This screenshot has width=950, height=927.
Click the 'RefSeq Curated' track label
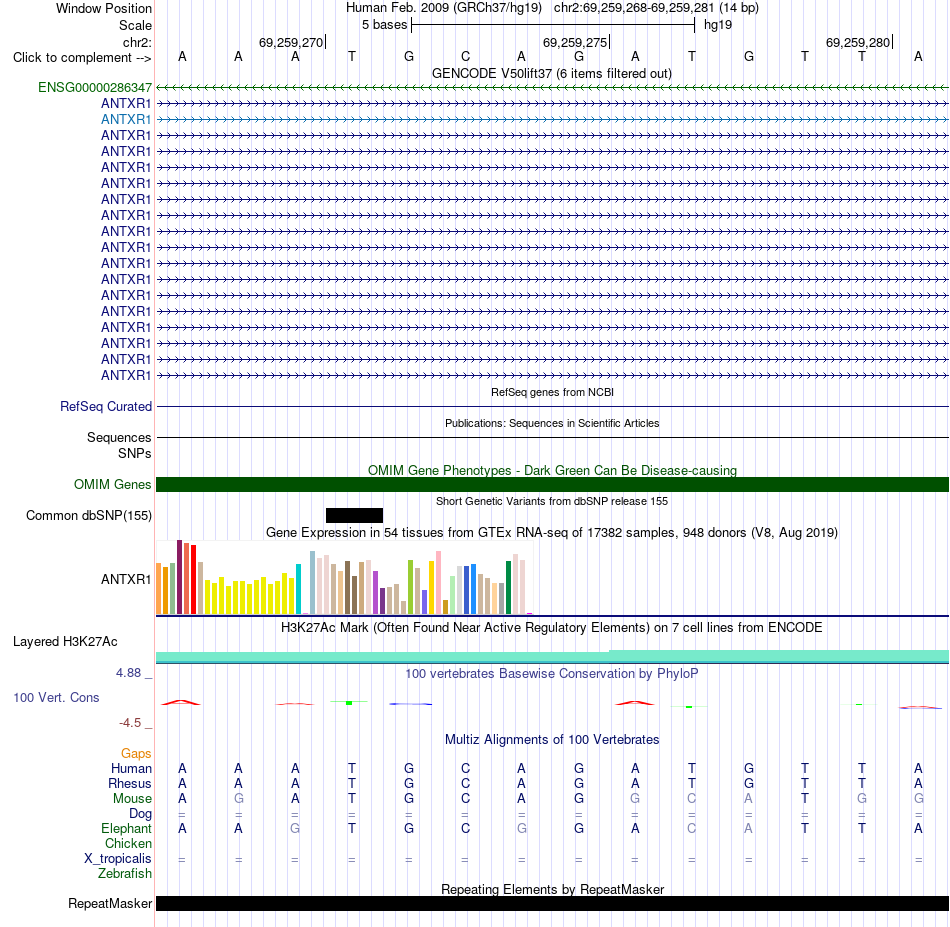pyautogui.click(x=106, y=407)
